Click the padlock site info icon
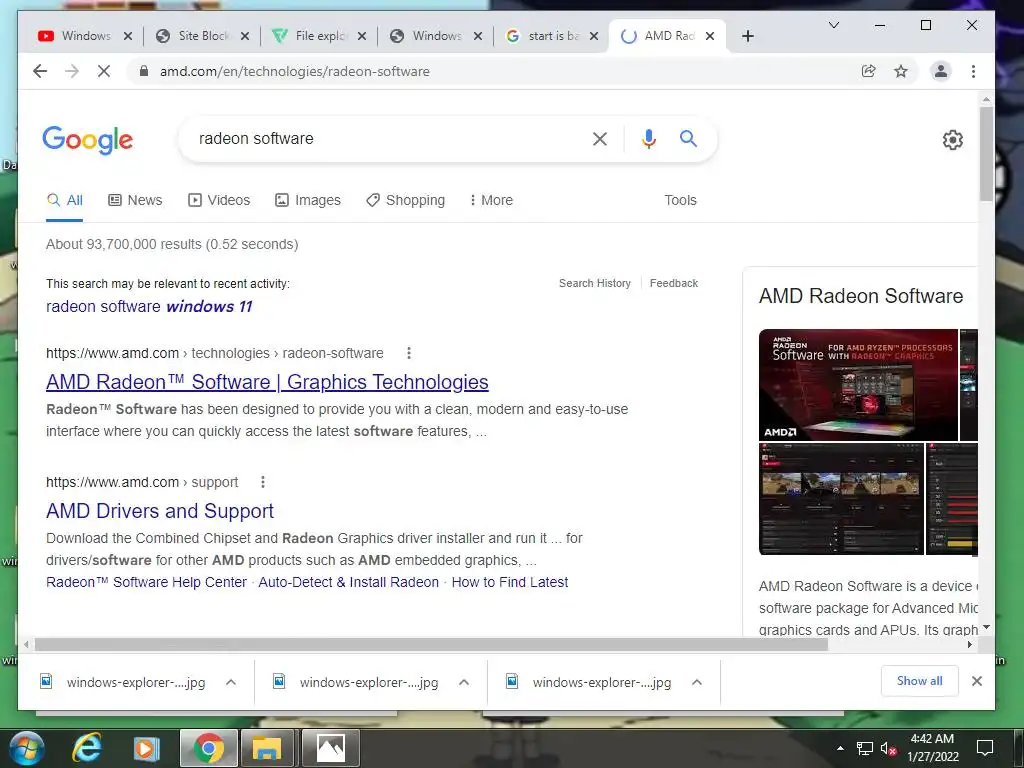Viewport: 1024px width, 768px height. [144, 71]
